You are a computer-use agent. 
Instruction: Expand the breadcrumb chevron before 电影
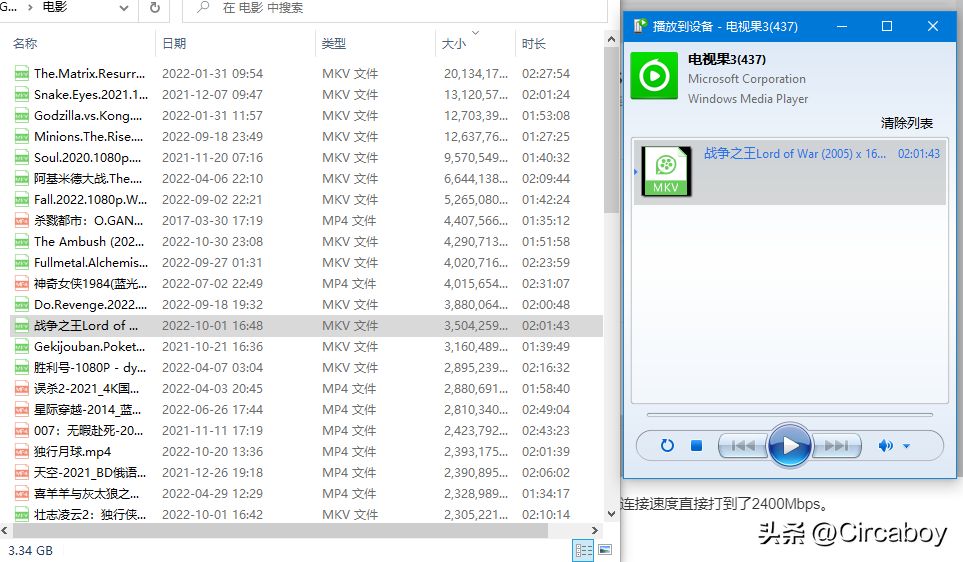[30, 7]
